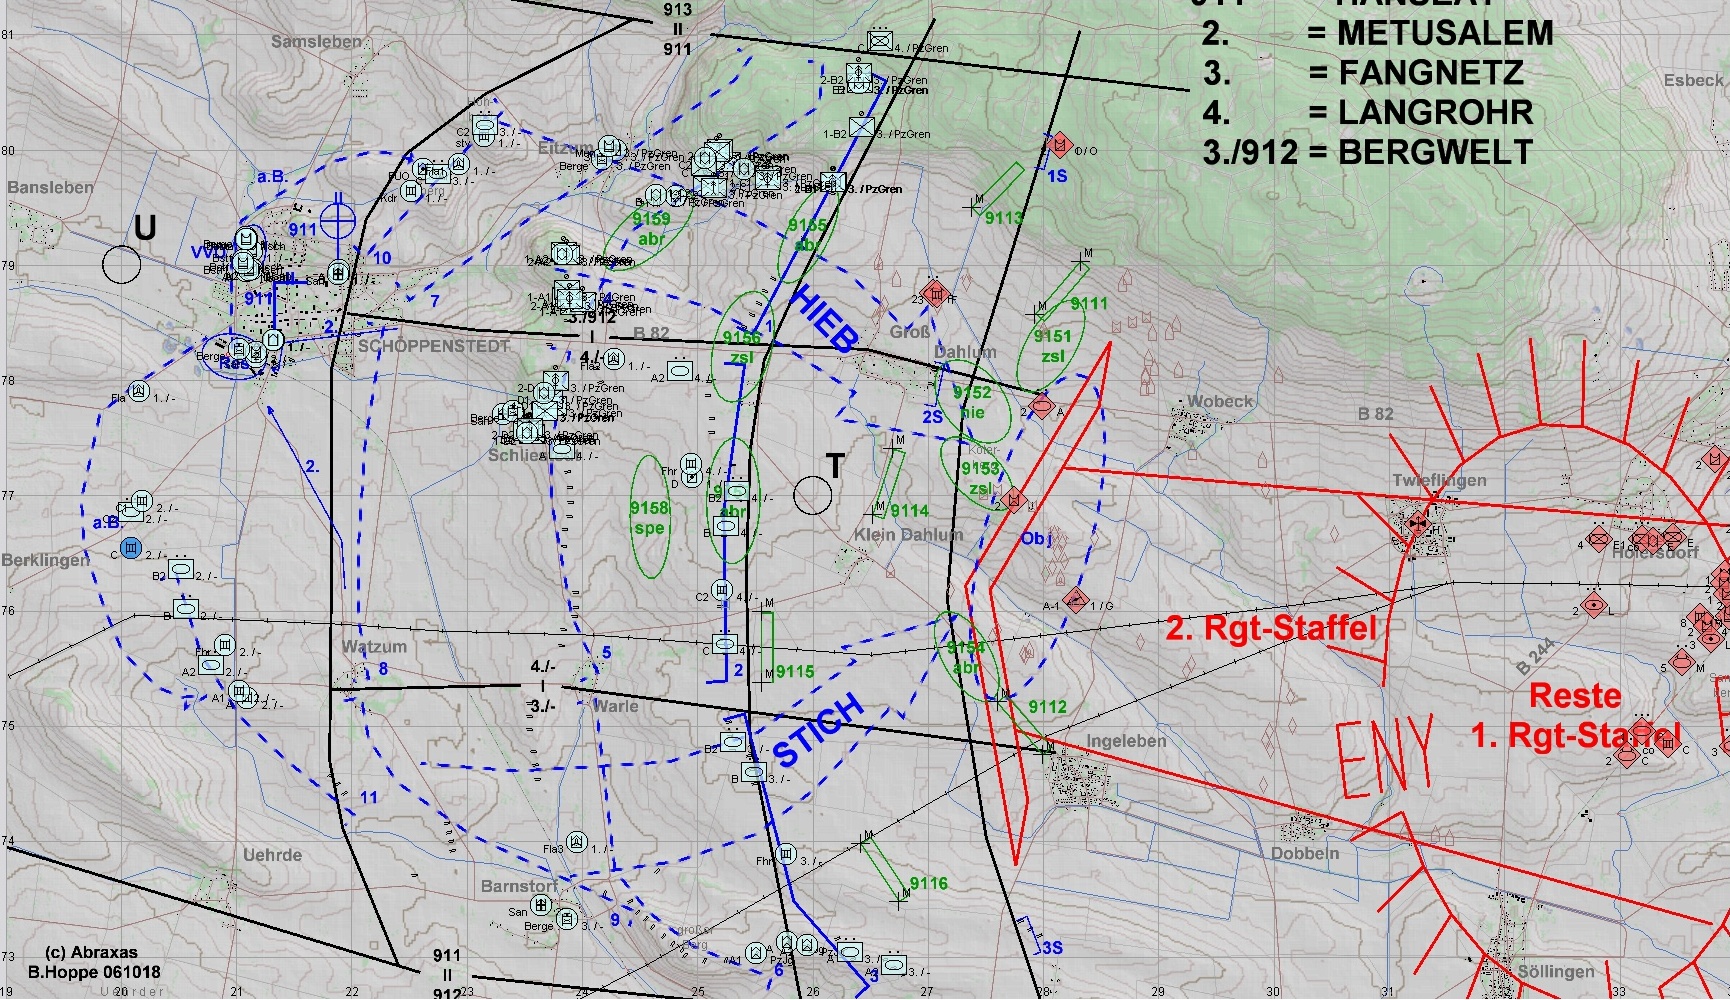Click the green ellipse labeled 9159 abr

pos(649,230)
